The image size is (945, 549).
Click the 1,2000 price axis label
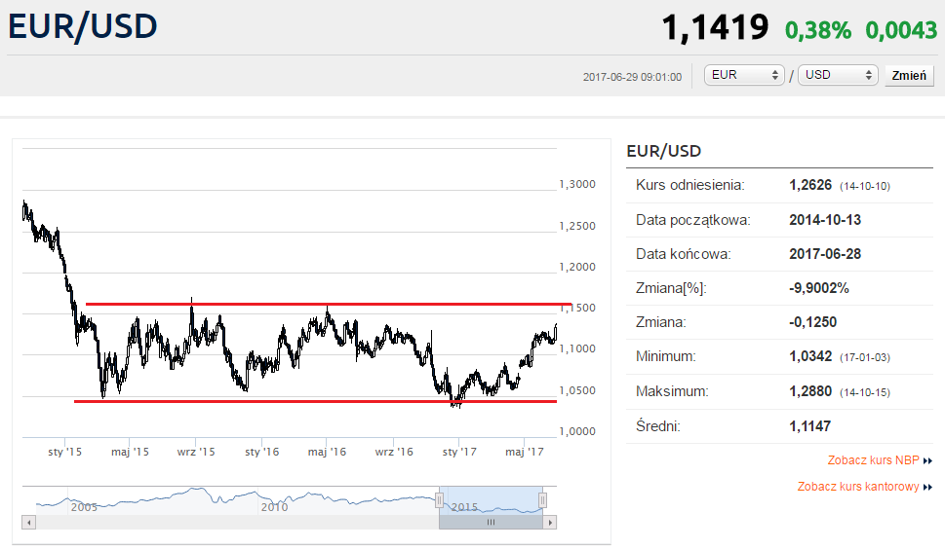[577, 267]
